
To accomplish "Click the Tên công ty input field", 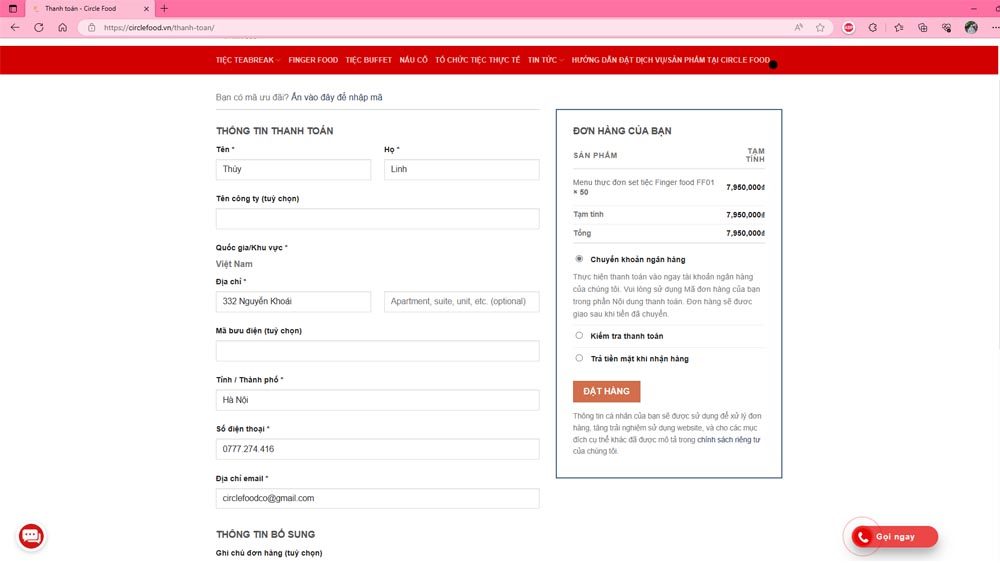I will click(x=378, y=219).
